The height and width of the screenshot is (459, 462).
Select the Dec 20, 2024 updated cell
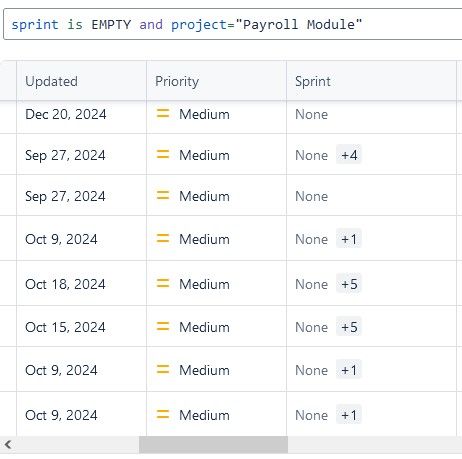(81, 114)
